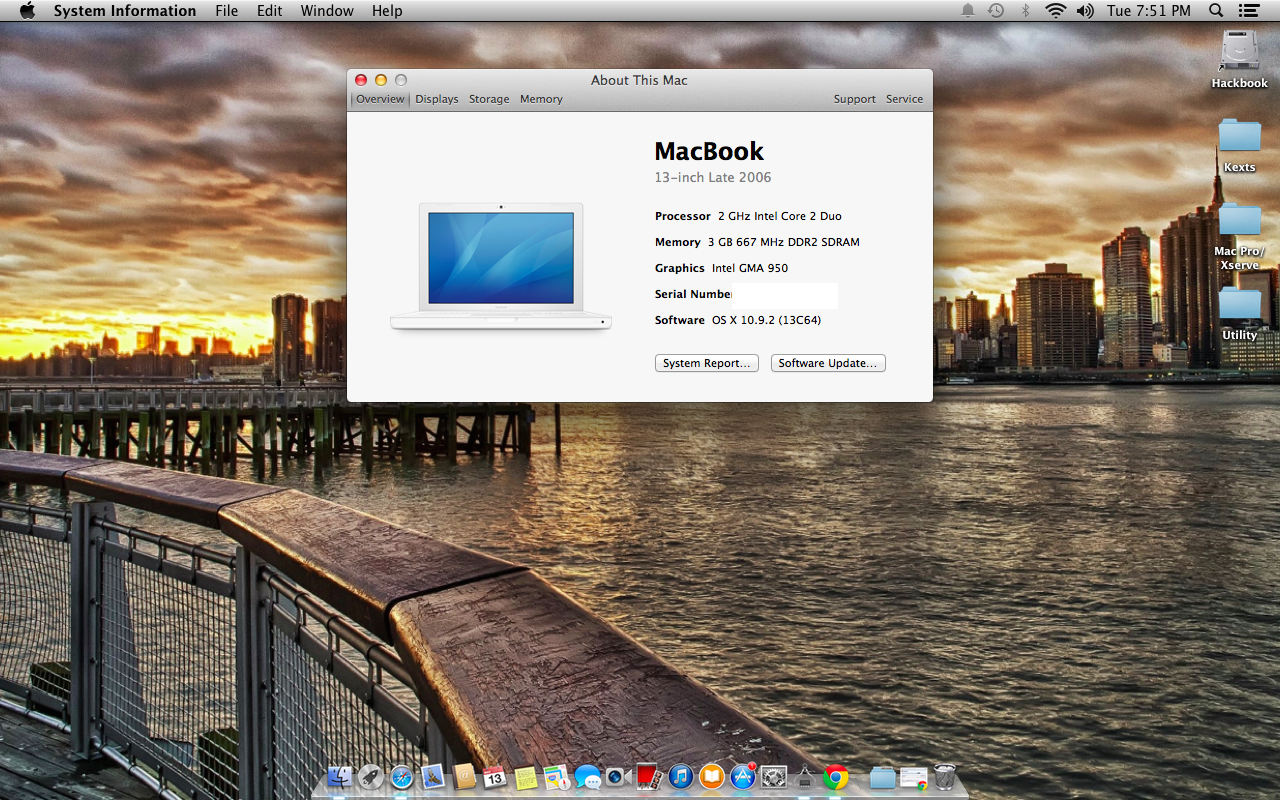The height and width of the screenshot is (800, 1280).
Task: Open Help menu
Action: pyautogui.click(x=387, y=11)
